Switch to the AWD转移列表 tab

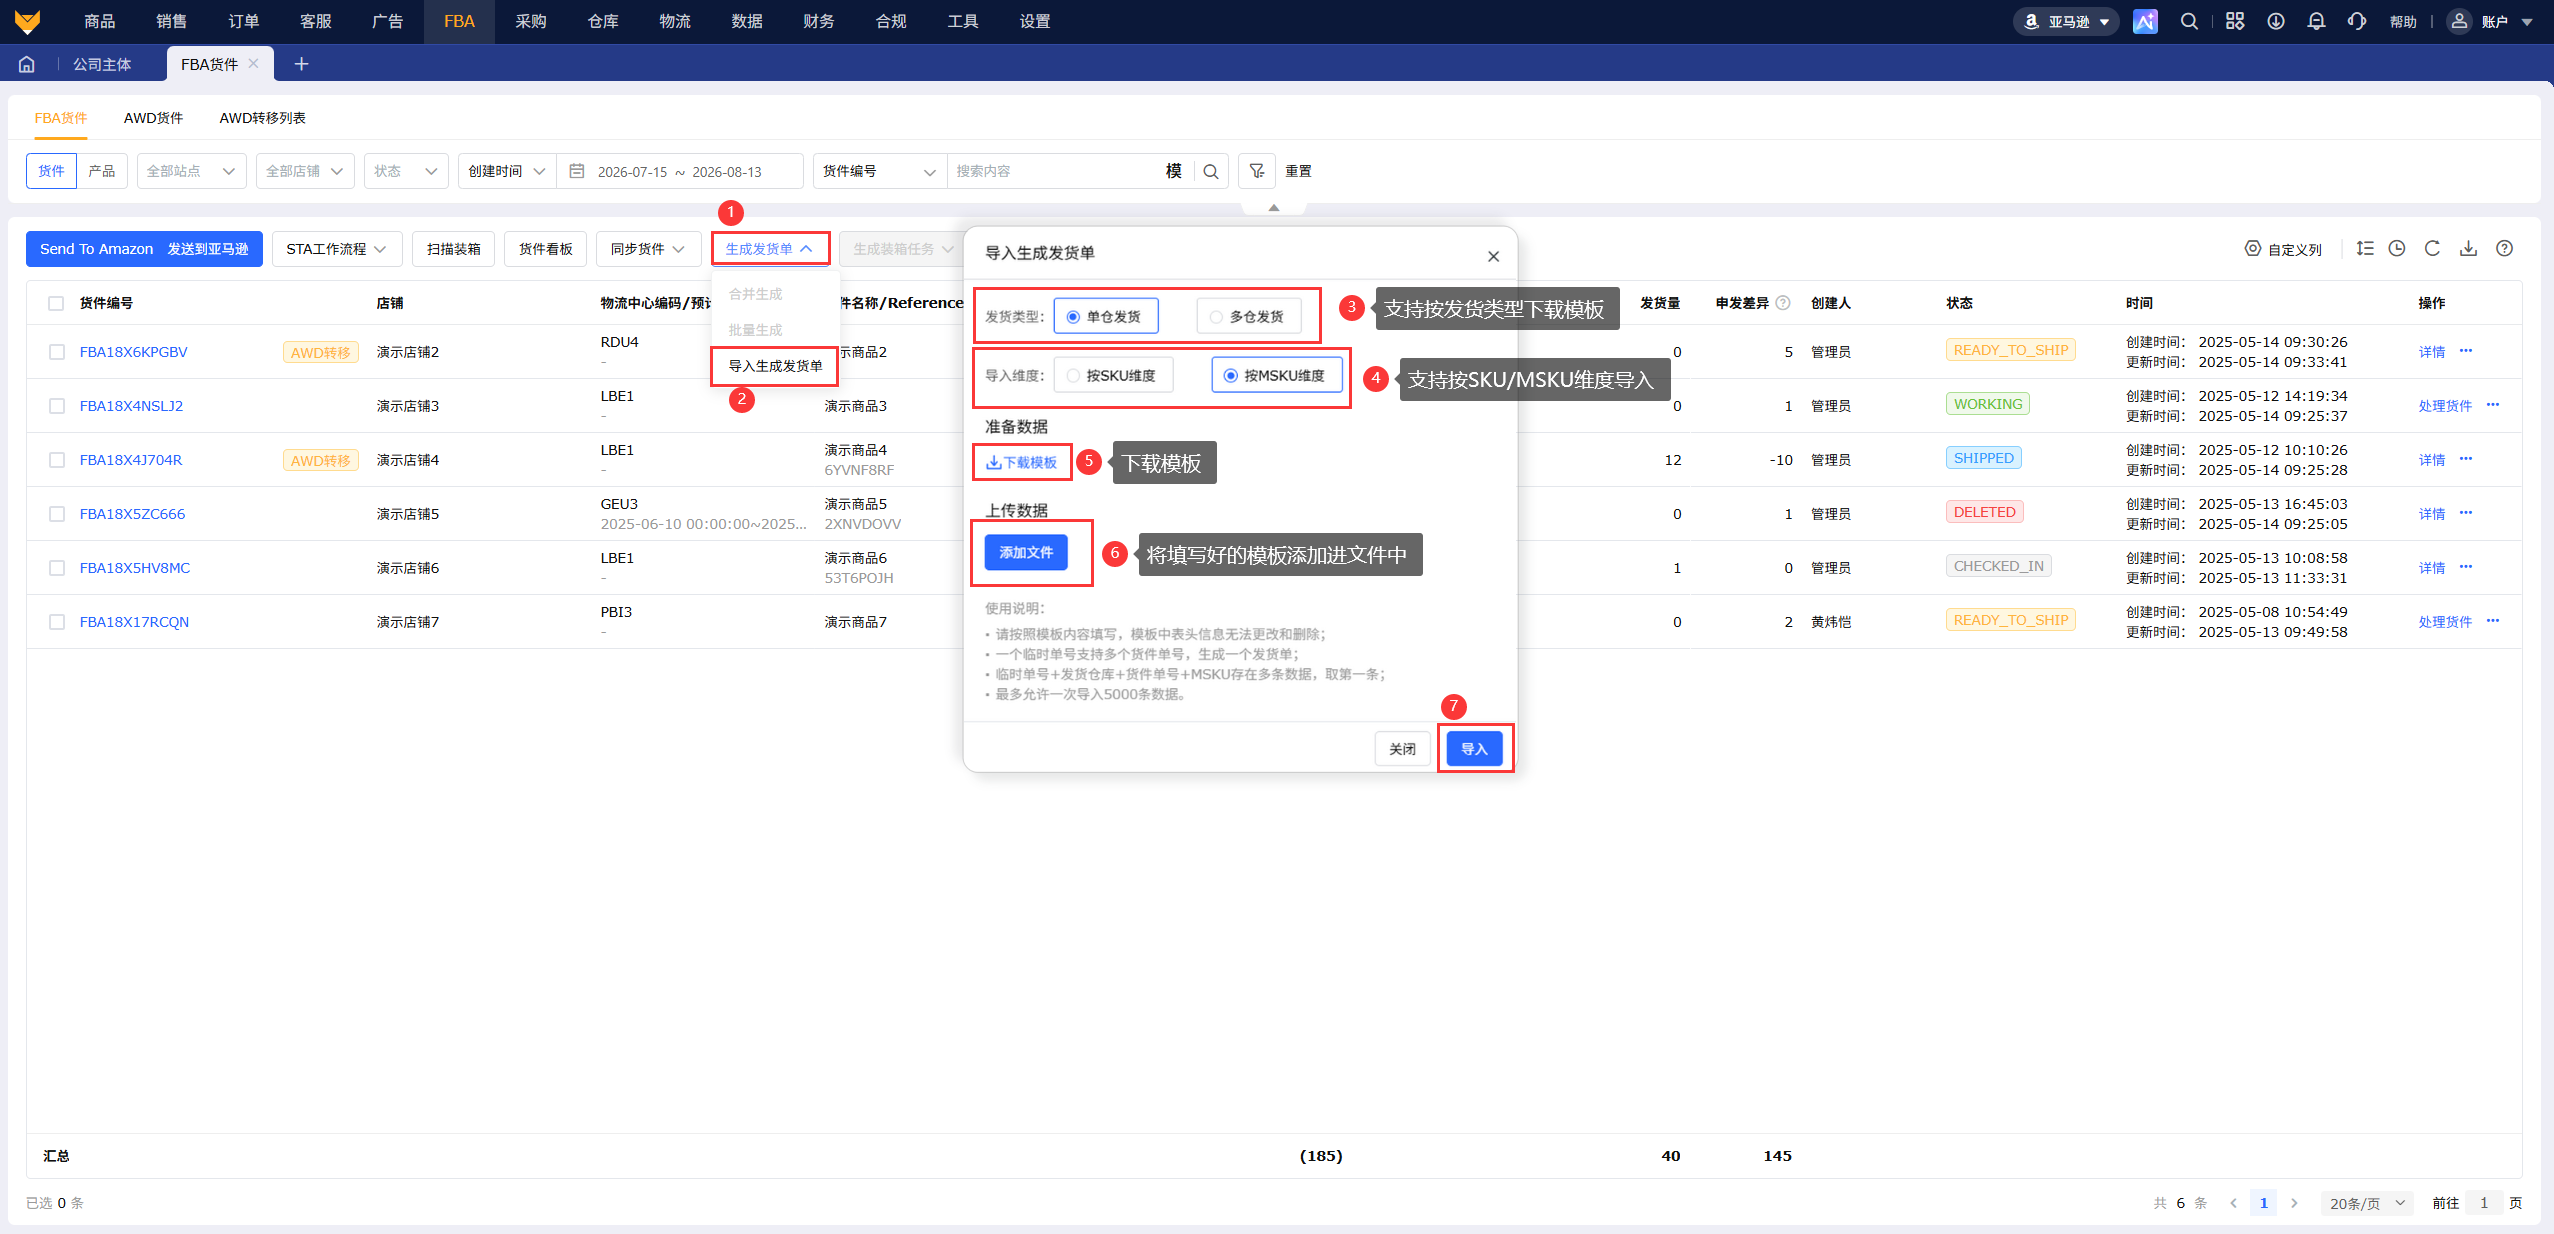point(262,118)
